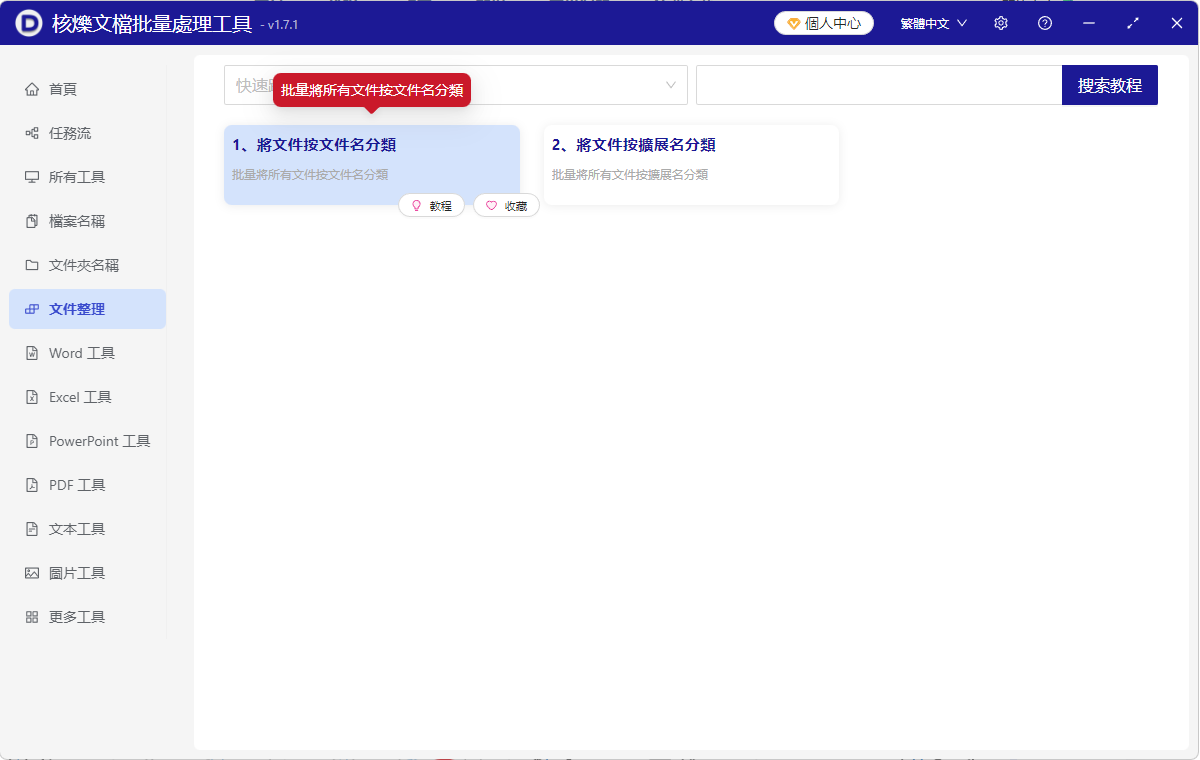1200x760 pixels.
Task: Open the 繁體中文 language dropdown
Action: [934, 23]
